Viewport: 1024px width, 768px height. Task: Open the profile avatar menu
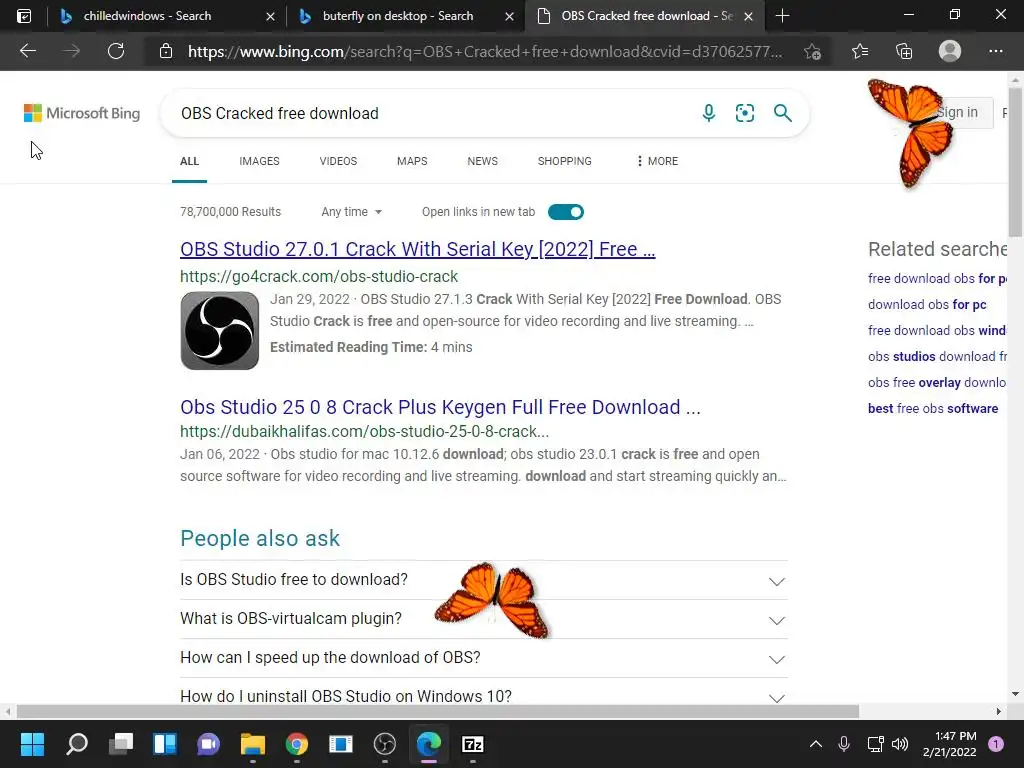coord(950,51)
